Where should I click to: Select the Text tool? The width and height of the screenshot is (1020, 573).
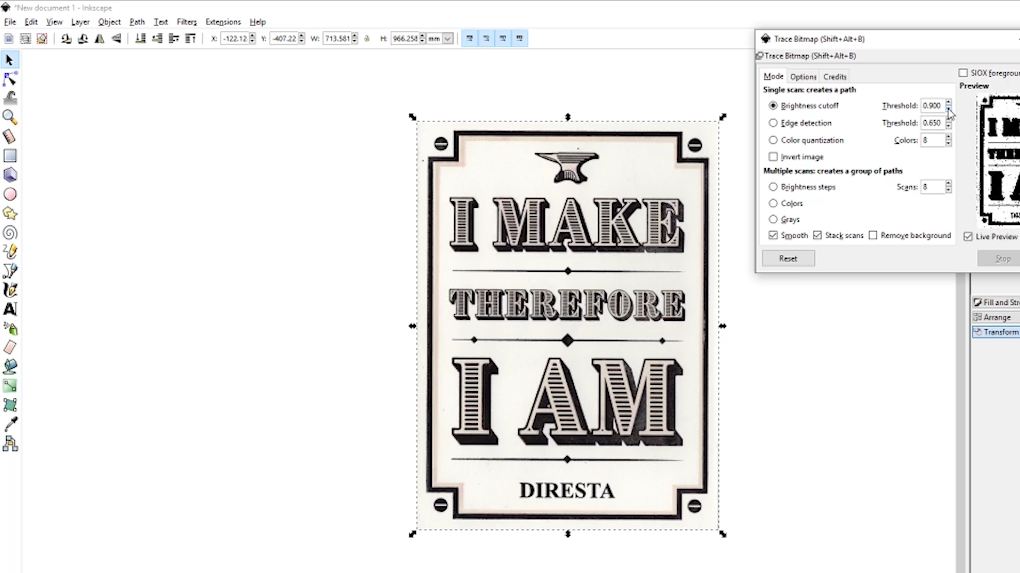(x=10, y=309)
